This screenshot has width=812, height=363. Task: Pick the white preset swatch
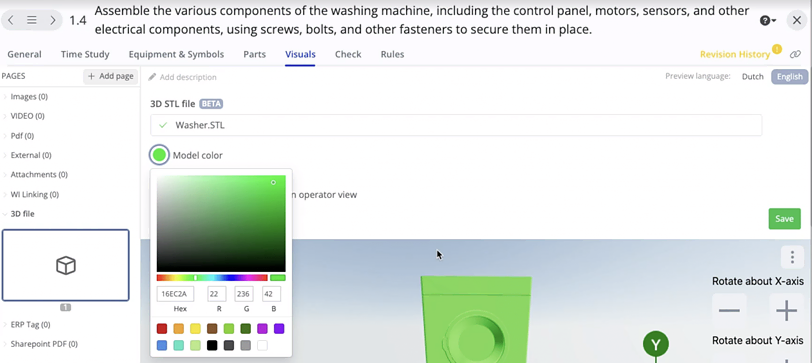pos(263,345)
